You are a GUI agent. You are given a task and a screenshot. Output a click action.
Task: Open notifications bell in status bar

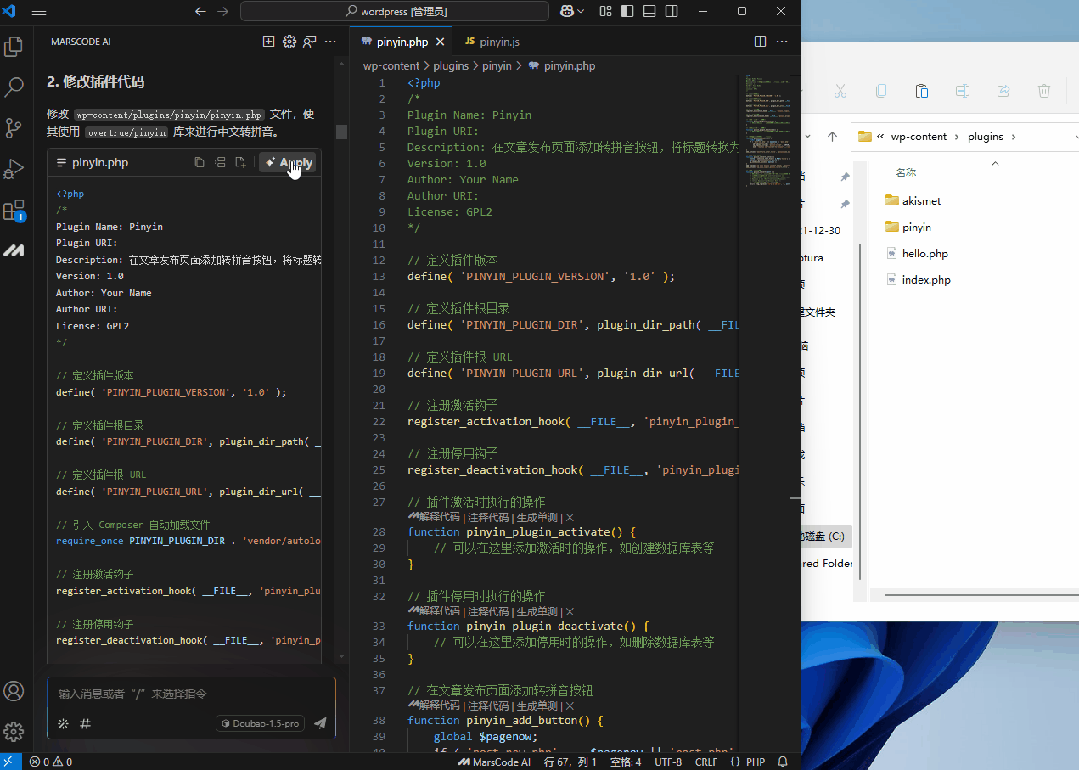click(782, 762)
